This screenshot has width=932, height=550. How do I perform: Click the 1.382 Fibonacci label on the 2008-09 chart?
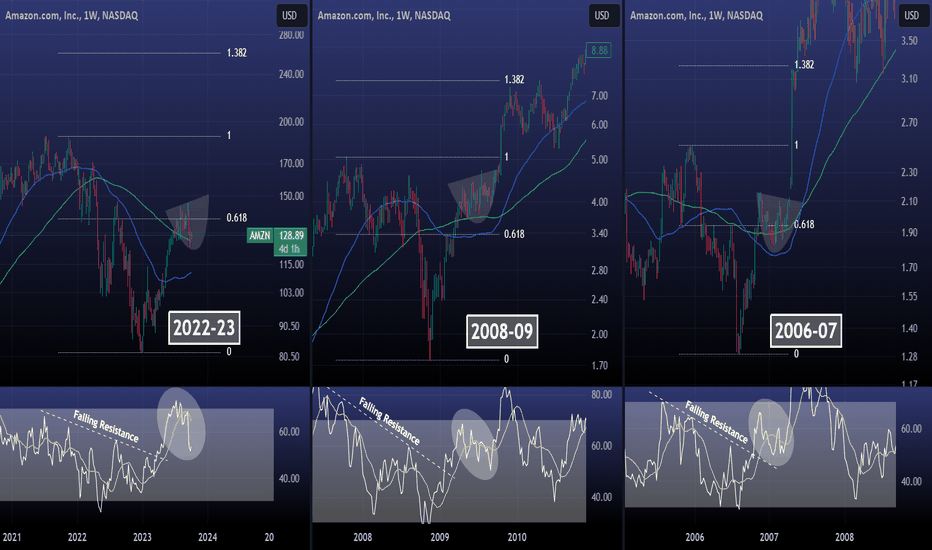[x=514, y=80]
